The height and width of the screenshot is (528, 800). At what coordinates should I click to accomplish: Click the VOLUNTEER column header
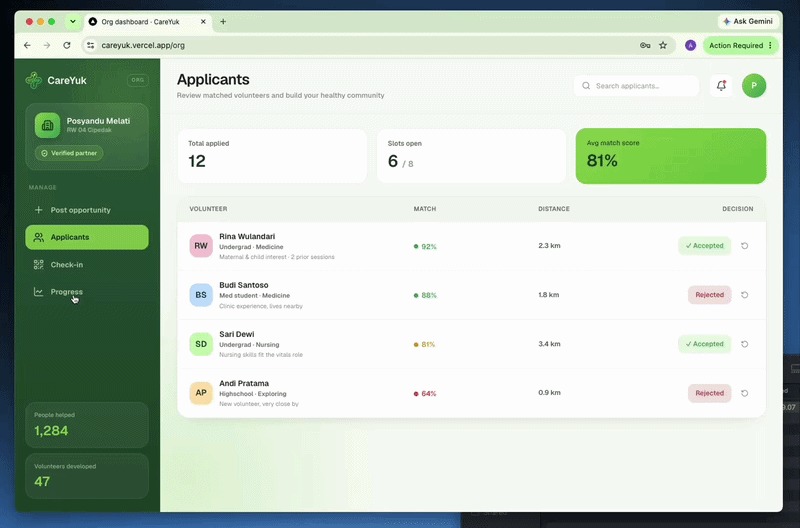(x=208, y=209)
